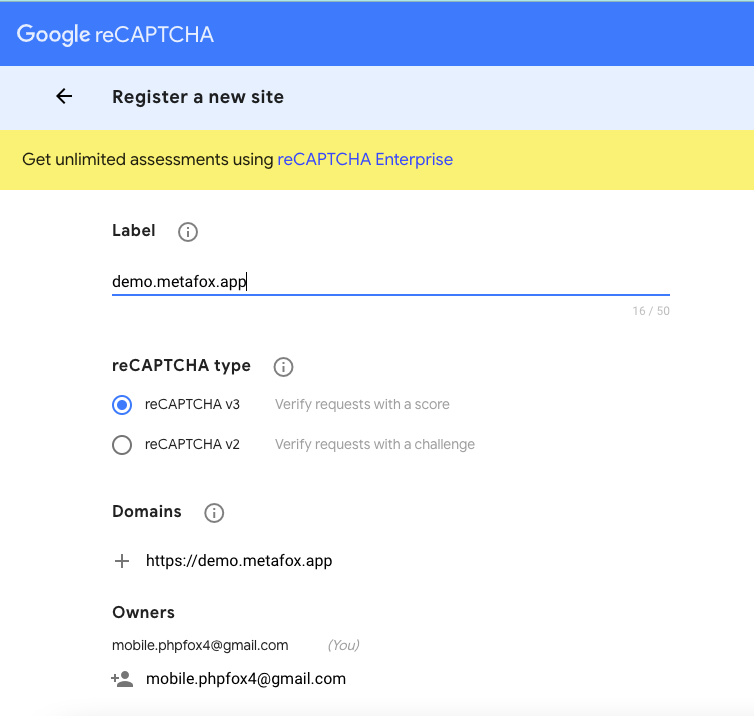
Task: Select the reCAPTCHA v3 radio button
Action: click(x=122, y=405)
